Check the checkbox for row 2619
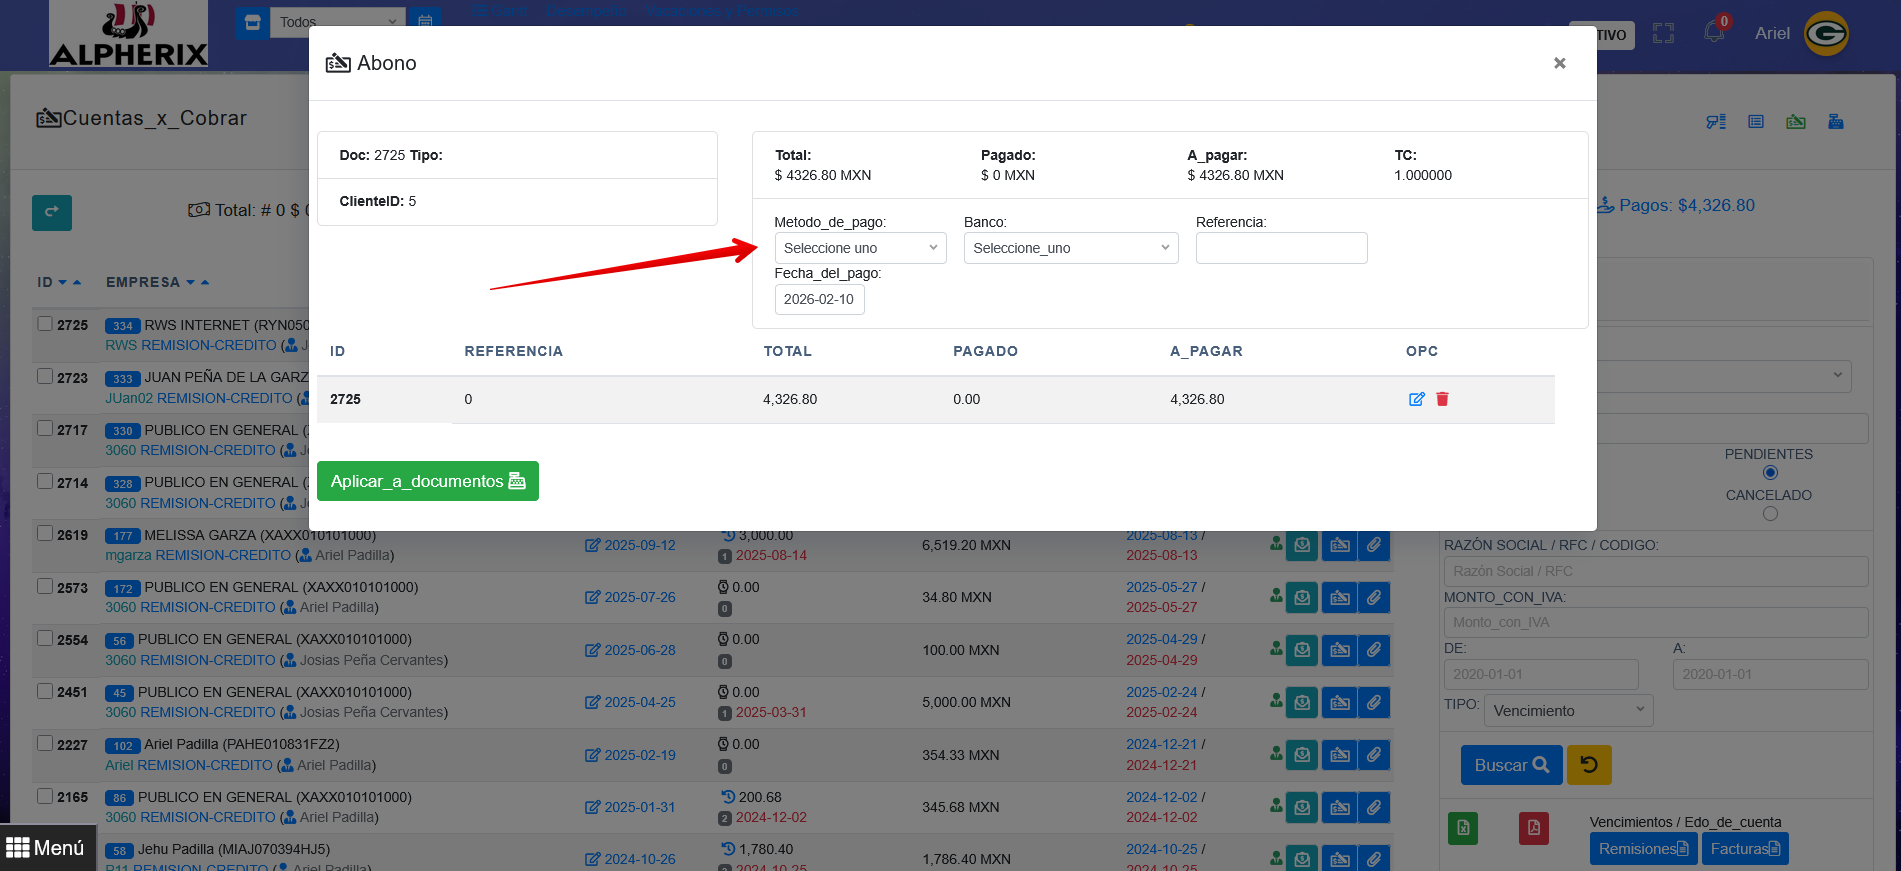Screen dimensions: 1901x871 [x=45, y=533]
